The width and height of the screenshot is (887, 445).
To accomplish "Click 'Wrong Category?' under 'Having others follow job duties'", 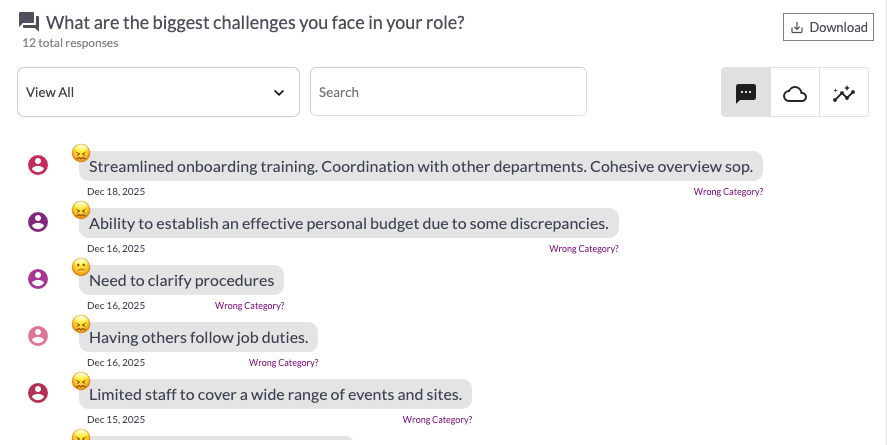I will [x=283, y=362].
